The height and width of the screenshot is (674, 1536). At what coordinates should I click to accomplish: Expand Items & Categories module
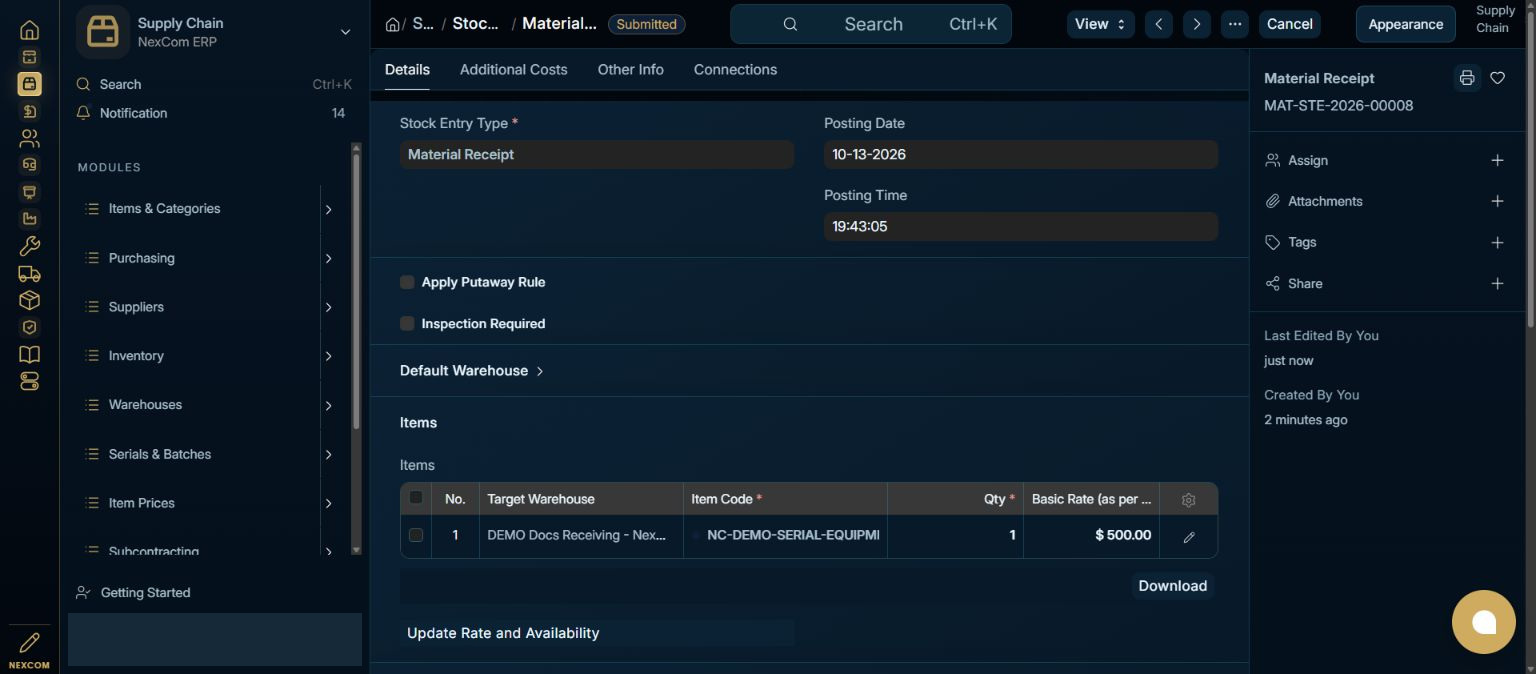[x=328, y=209]
